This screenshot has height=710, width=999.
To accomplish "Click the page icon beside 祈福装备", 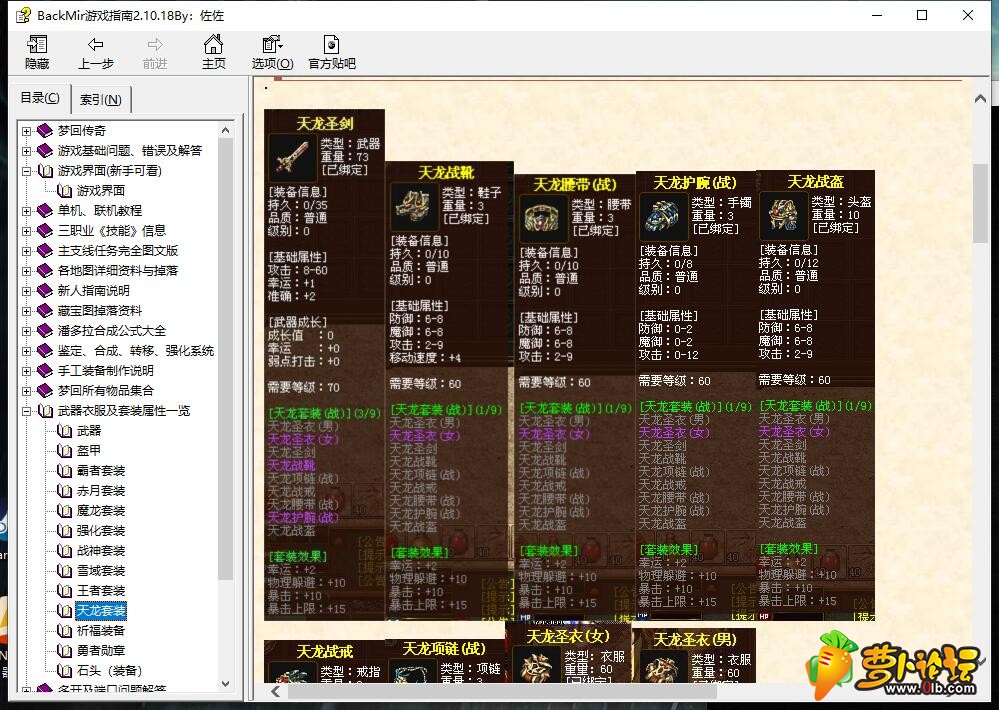I will click(x=64, y=630).
